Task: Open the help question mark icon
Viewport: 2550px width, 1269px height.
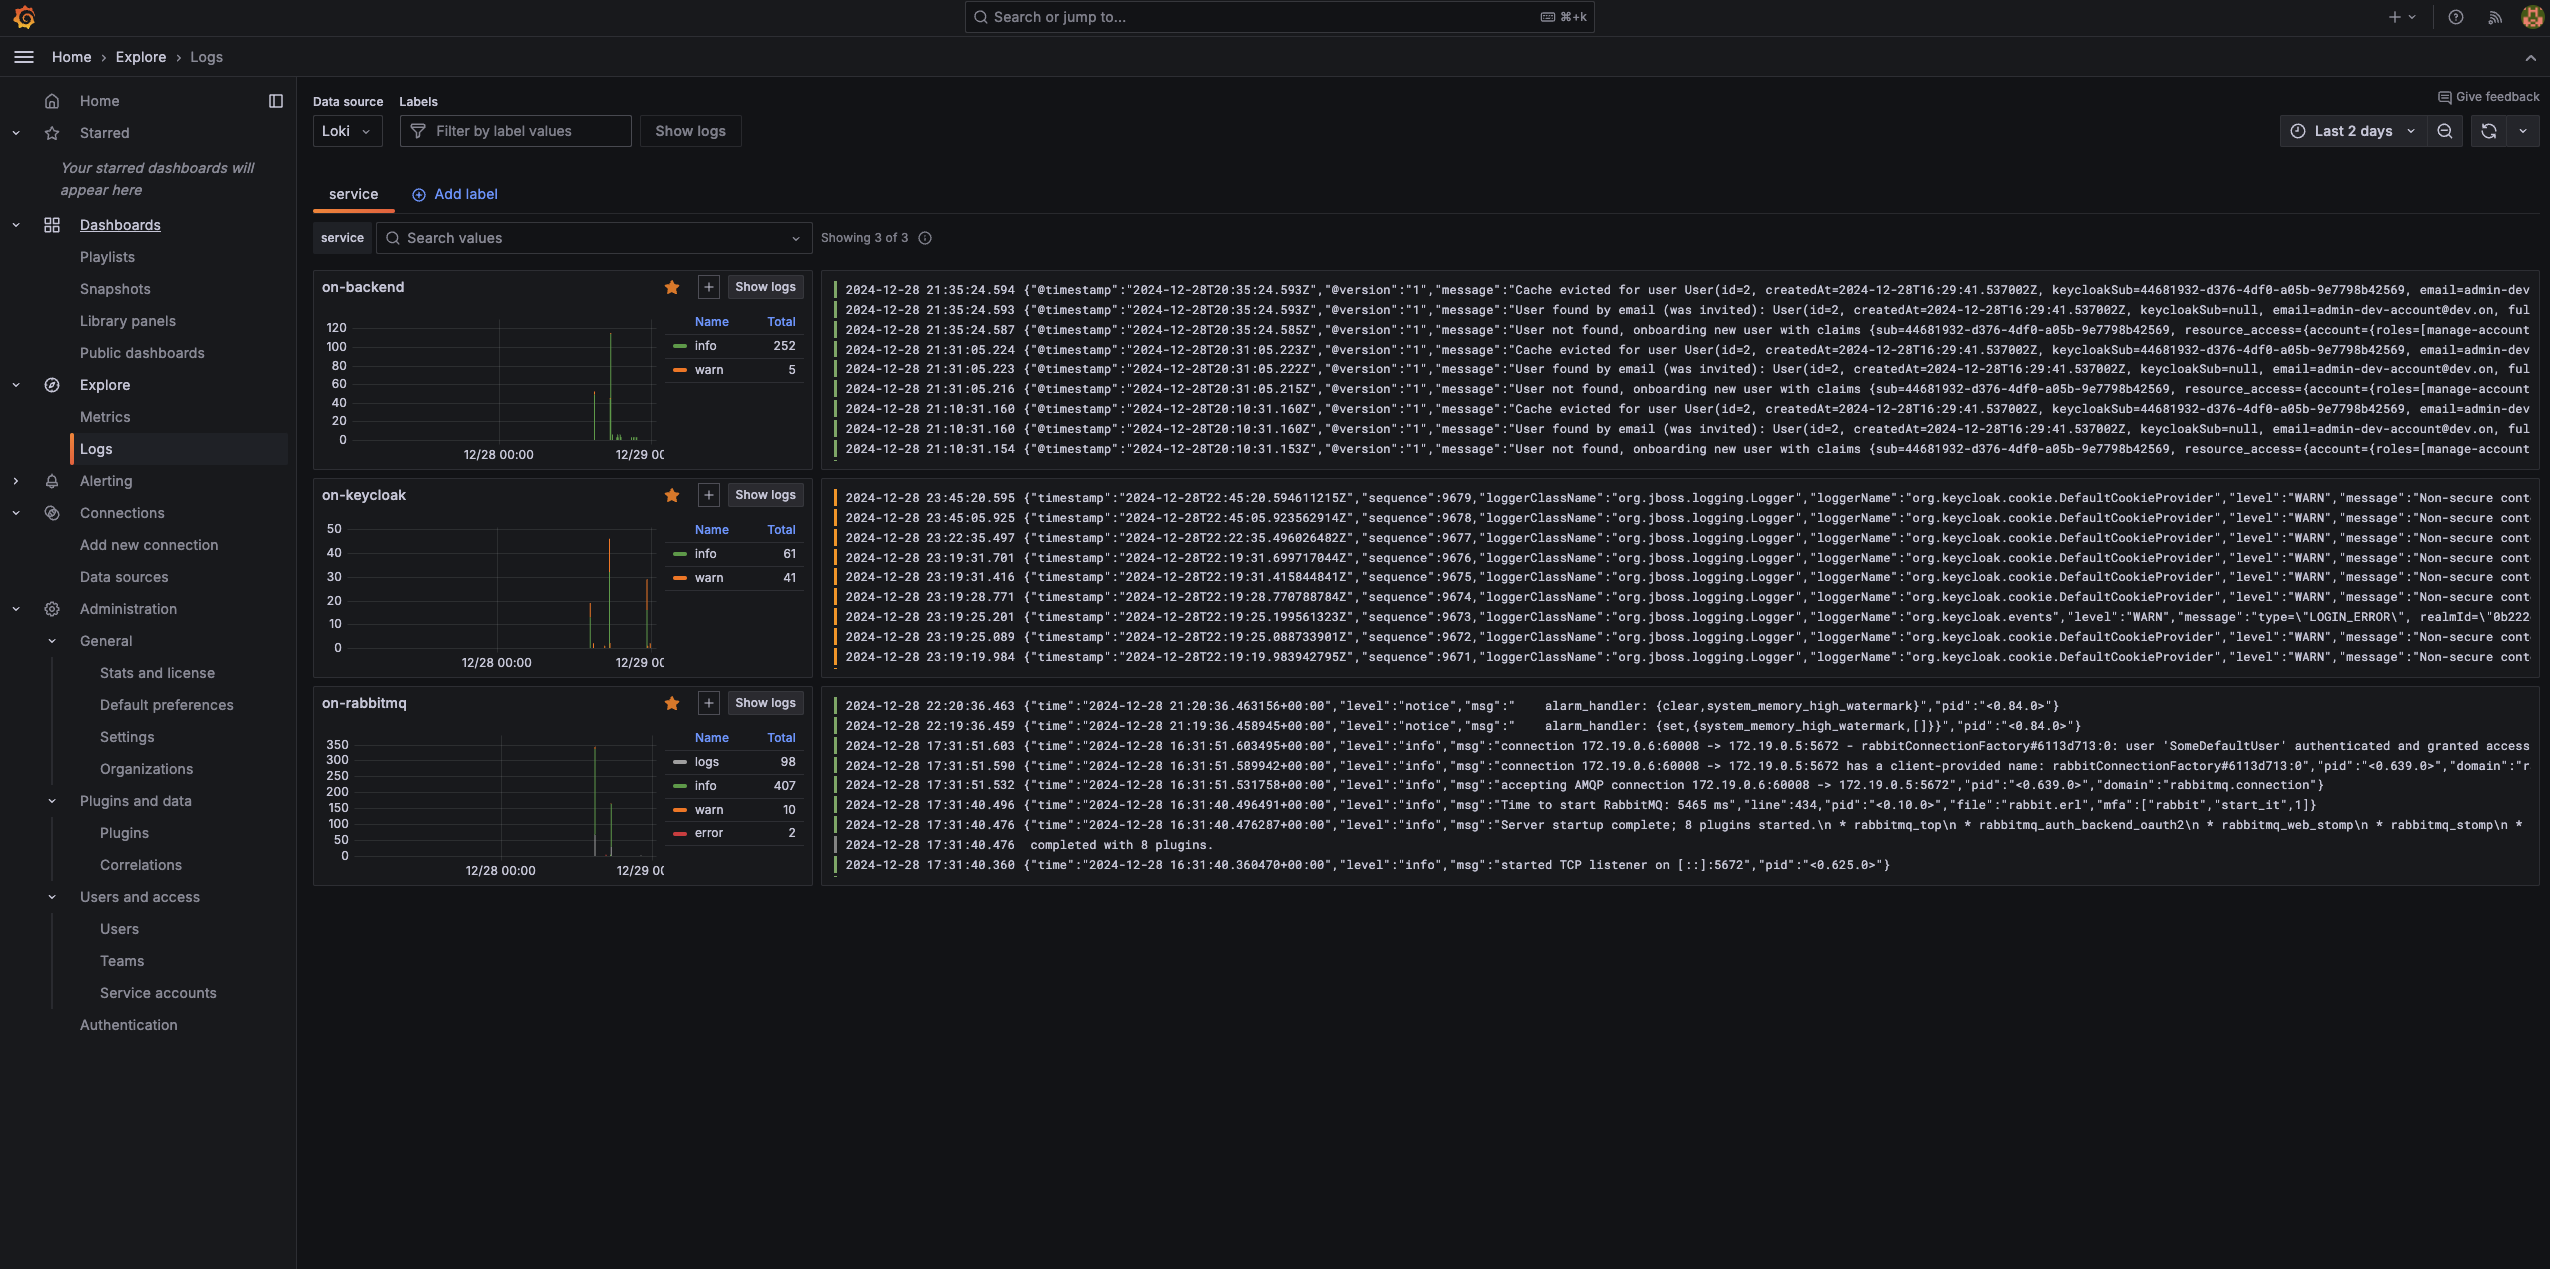Action: click(x=2455, y=17)
